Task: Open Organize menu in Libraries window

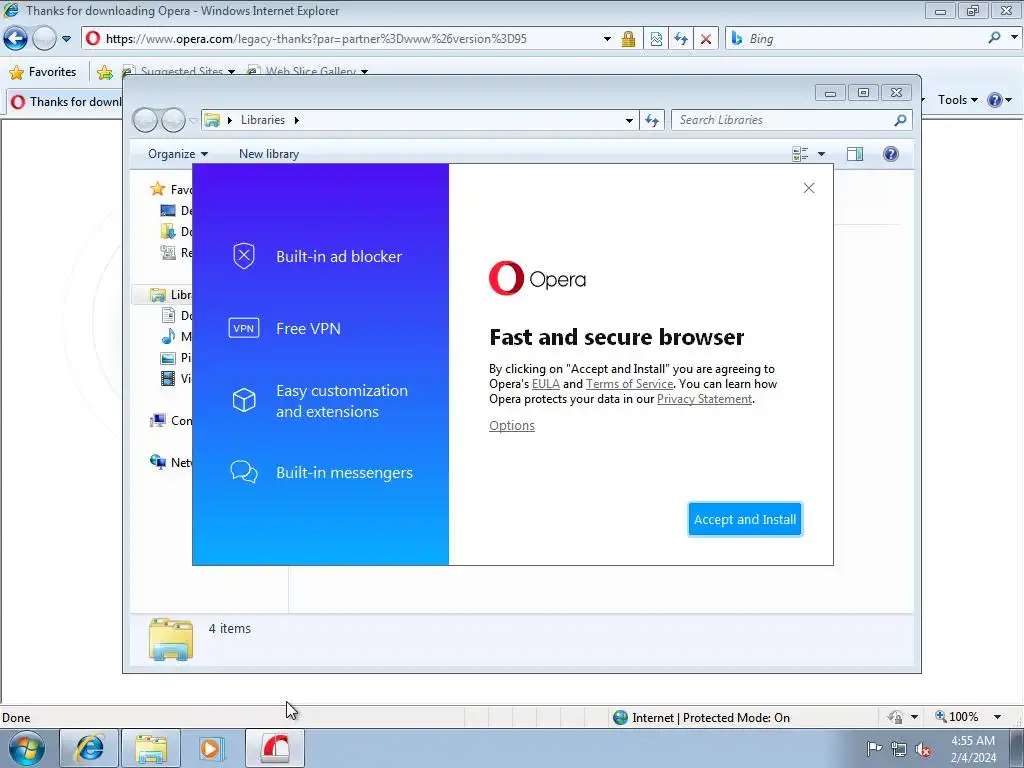Action: click(178, 154)
